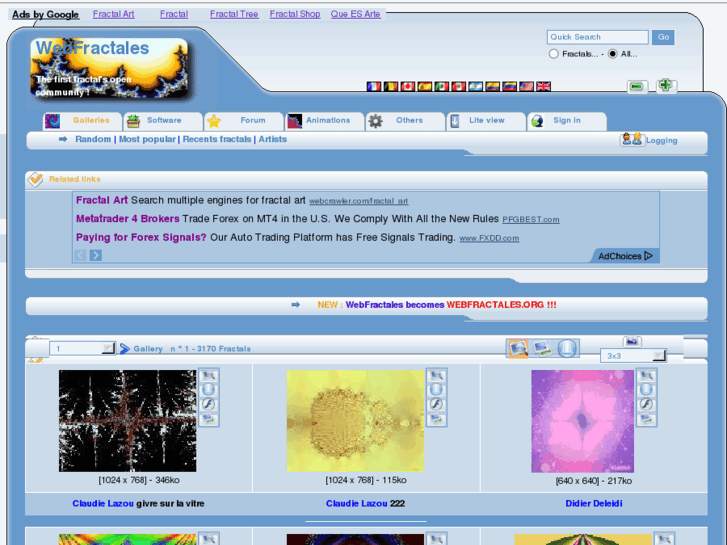
Task: Activate the magnifier gallery view icon
Action: click(518, 348)
